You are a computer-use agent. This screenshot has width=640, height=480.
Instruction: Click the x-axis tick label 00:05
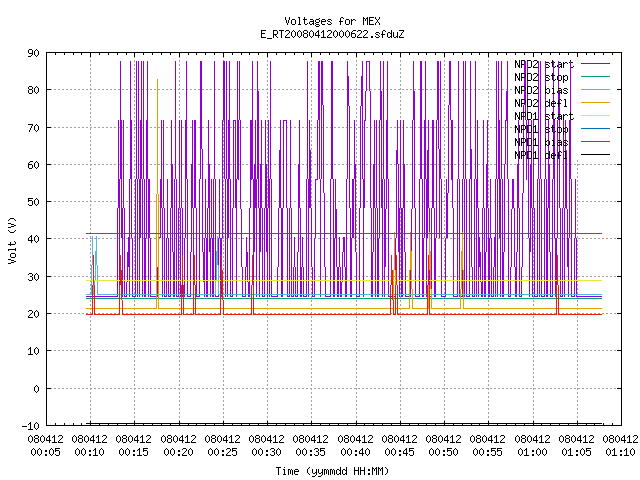coord(45,452)
